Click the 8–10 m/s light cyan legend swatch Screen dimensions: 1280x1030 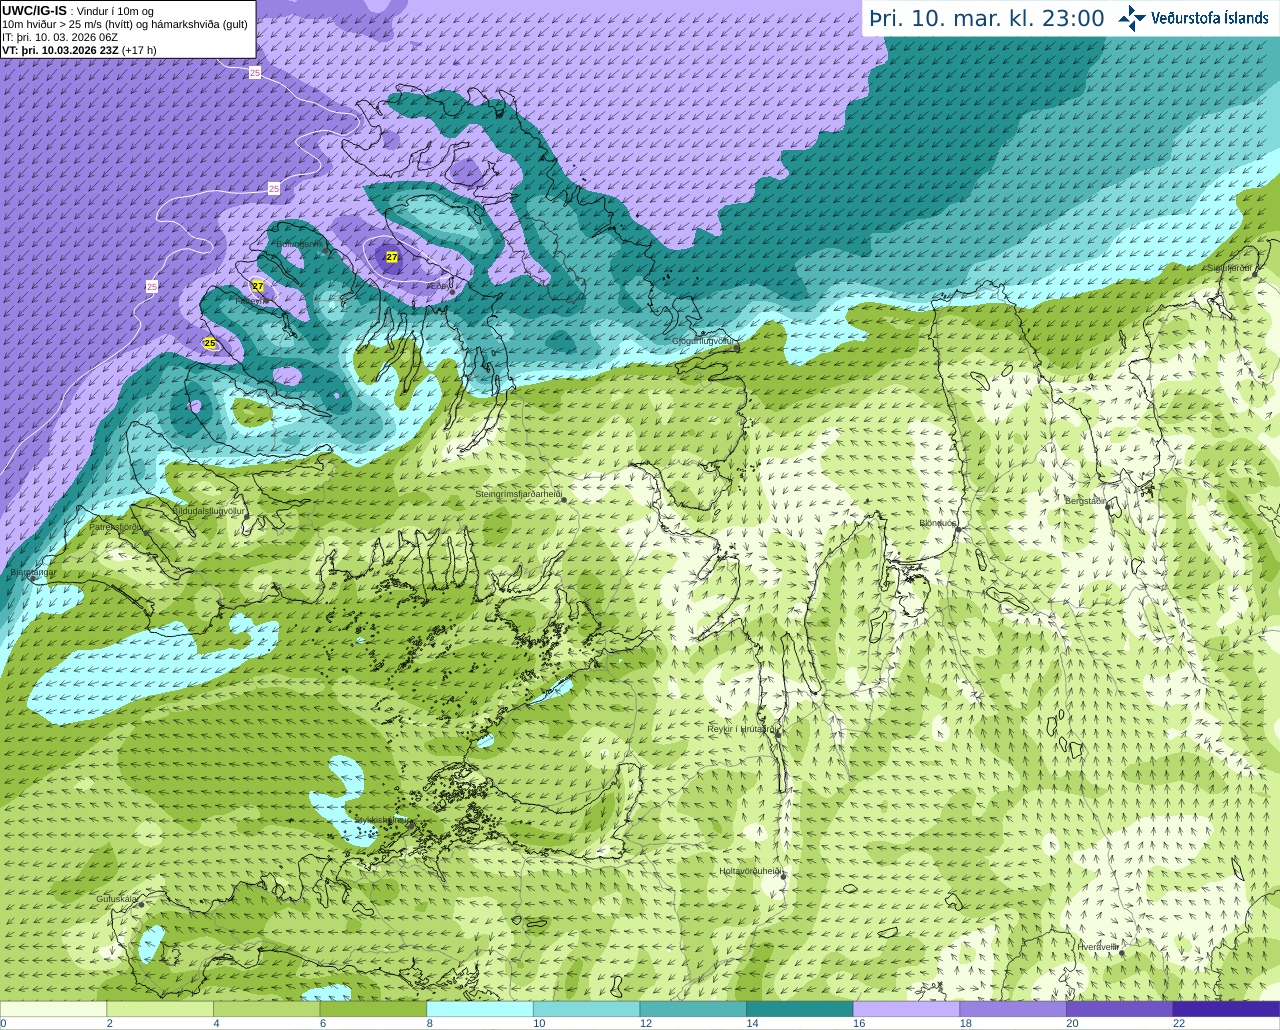[480, 1009]
